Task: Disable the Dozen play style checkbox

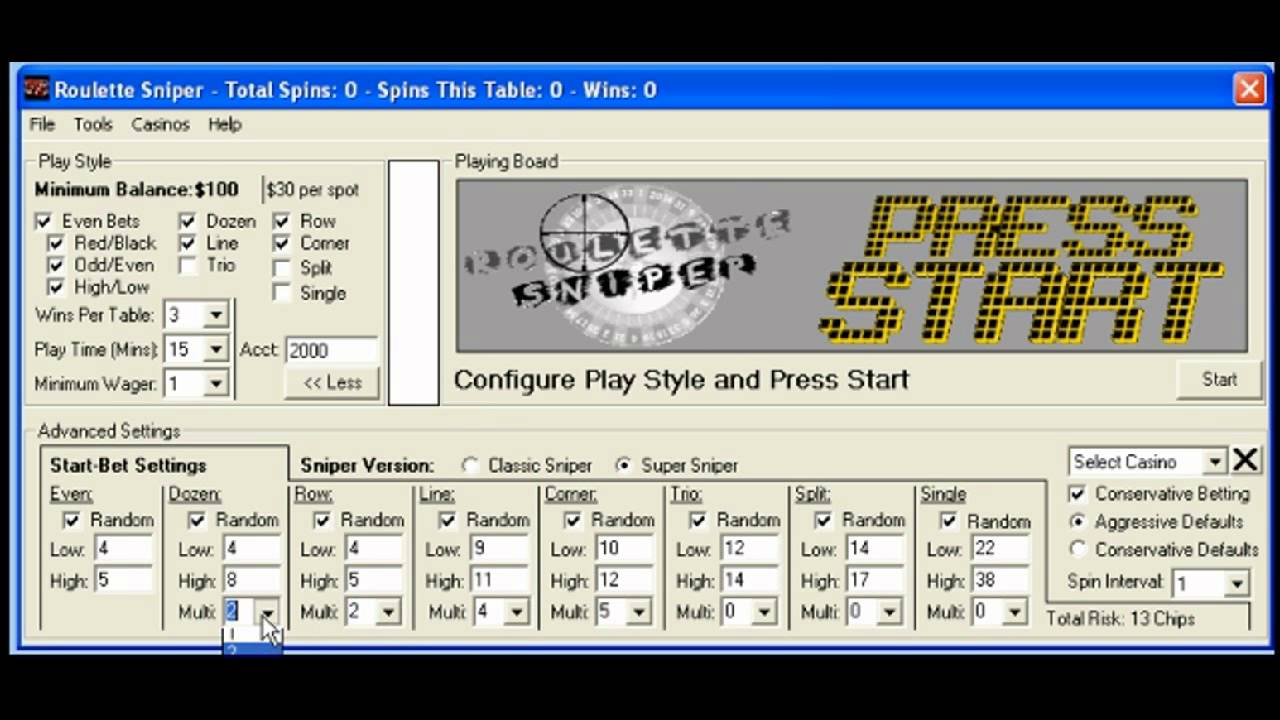Action: [x=187, y=221]
